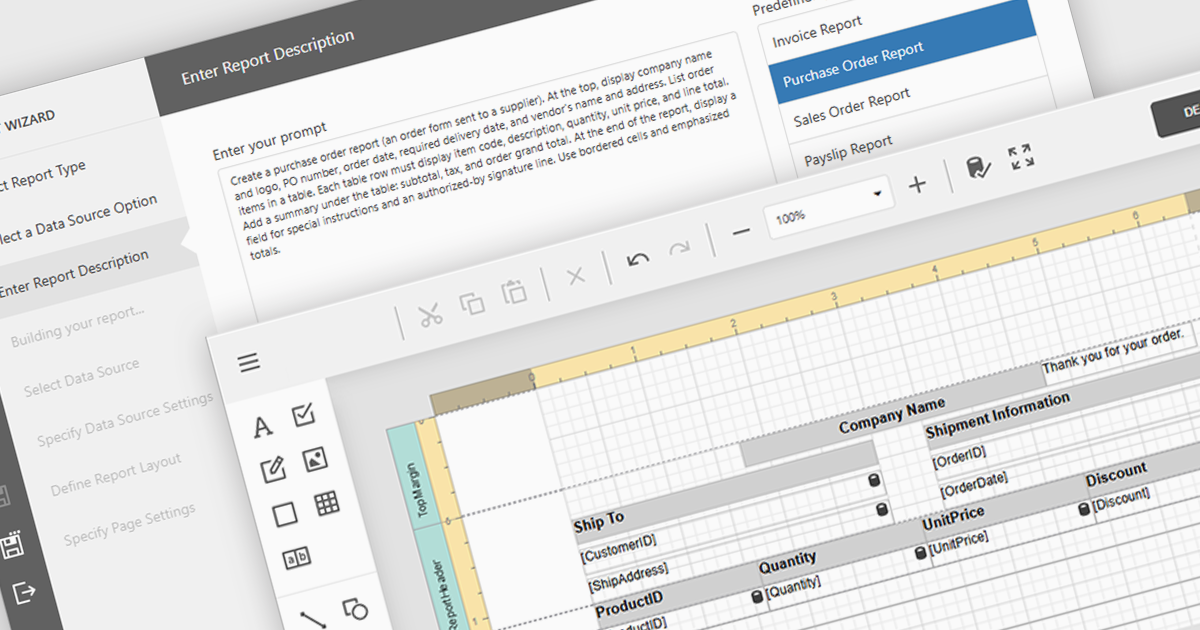Open Define Report Layout step
1200x630 pixels.
point(116,475)
